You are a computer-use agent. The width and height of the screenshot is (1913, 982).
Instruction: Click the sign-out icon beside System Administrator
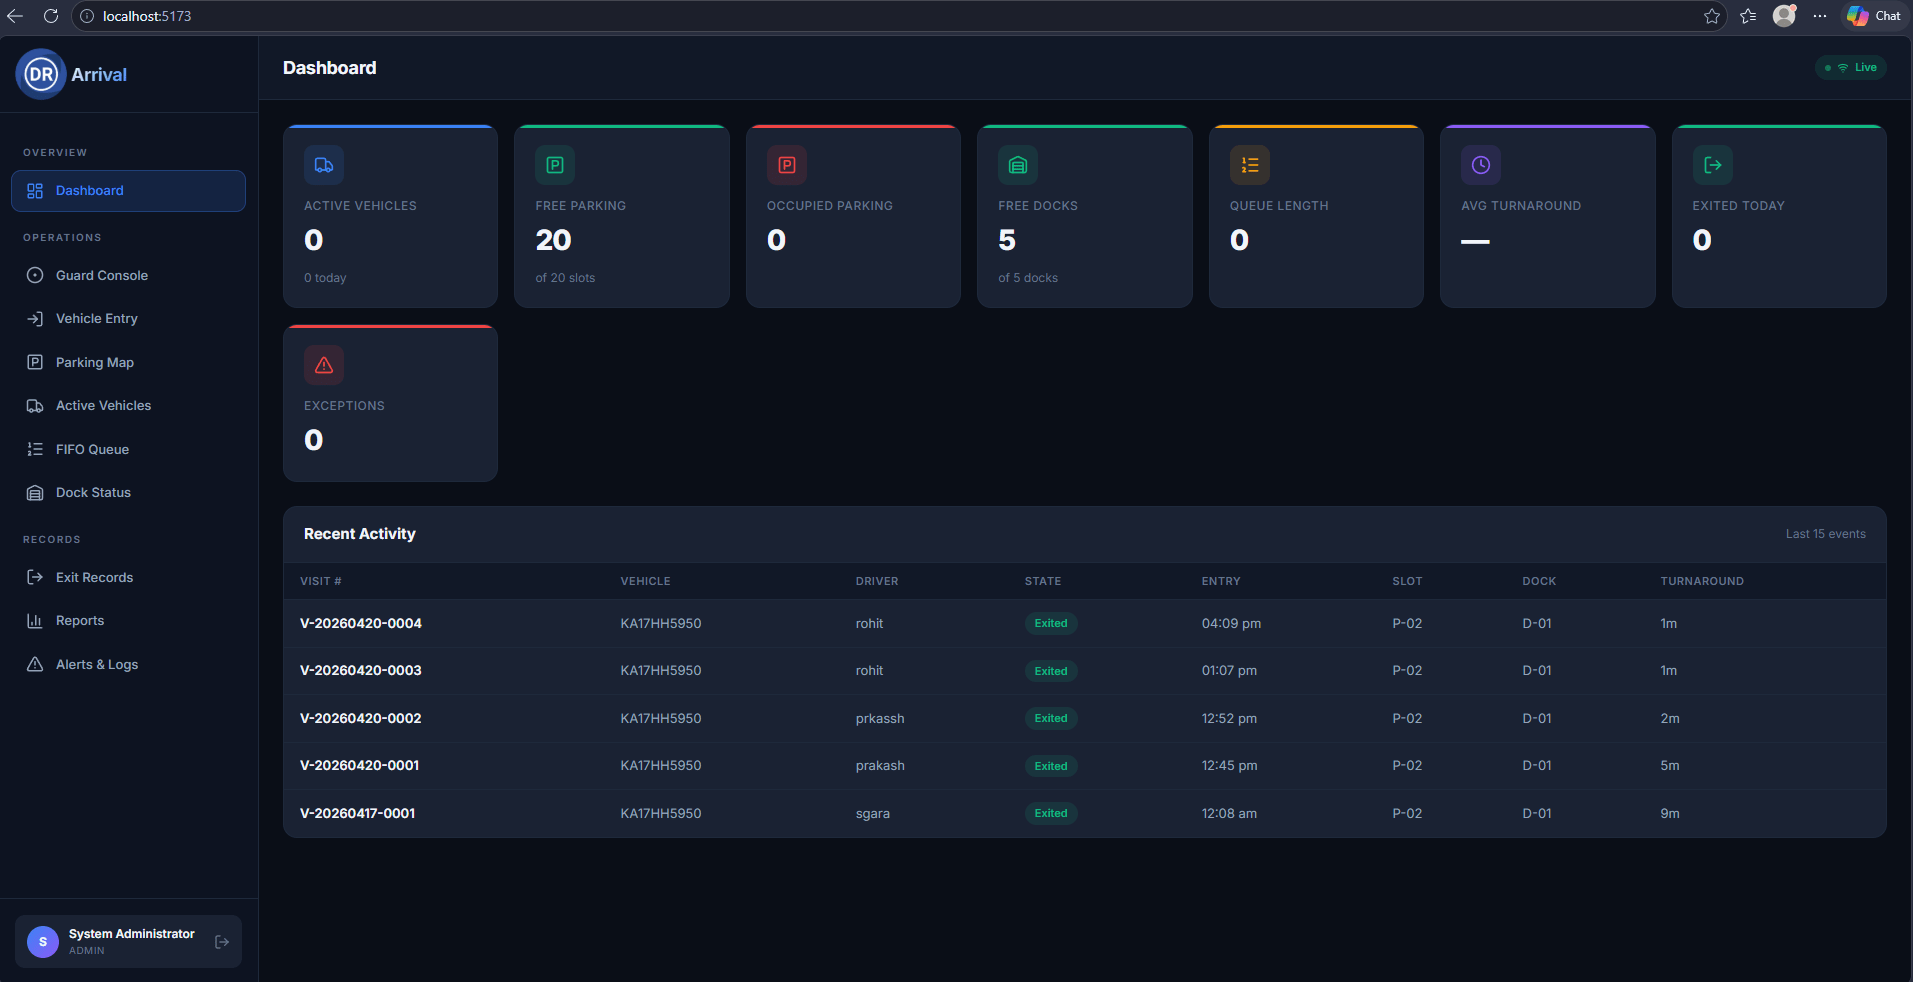[220, 941]
